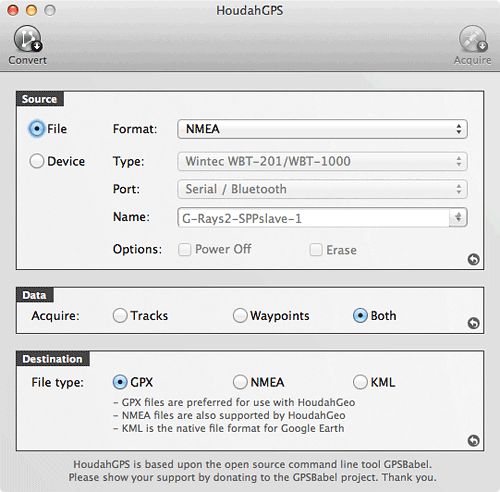
Task: Reset the Destination section with its revert arrow
Action: point(473,441)
